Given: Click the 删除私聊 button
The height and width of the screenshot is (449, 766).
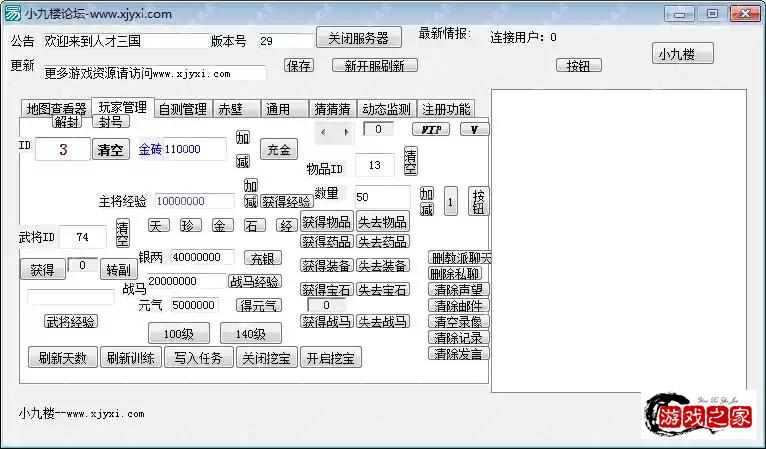Looking at the screenshot, I should (455, 274).
